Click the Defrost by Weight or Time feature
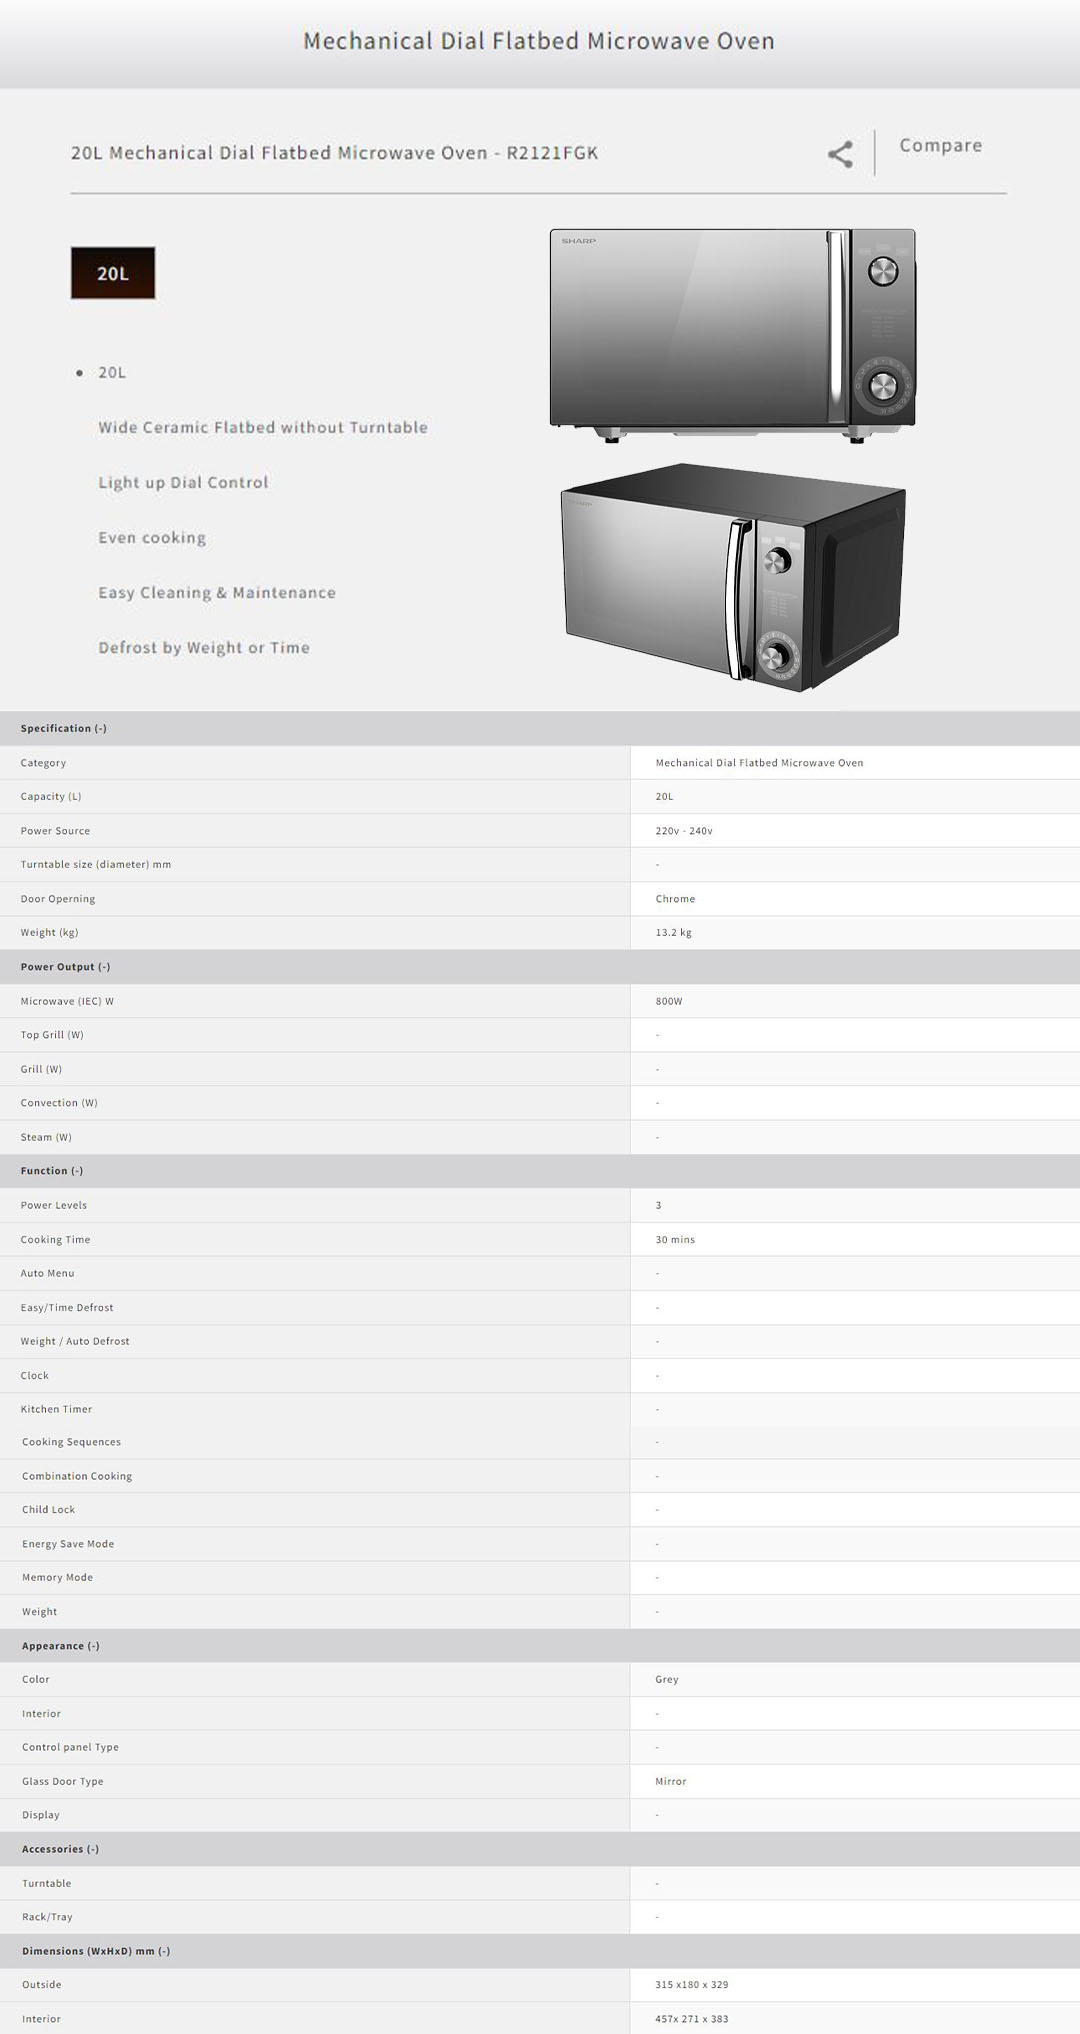Viewport: 1080px width, 2034px height. 204,647
